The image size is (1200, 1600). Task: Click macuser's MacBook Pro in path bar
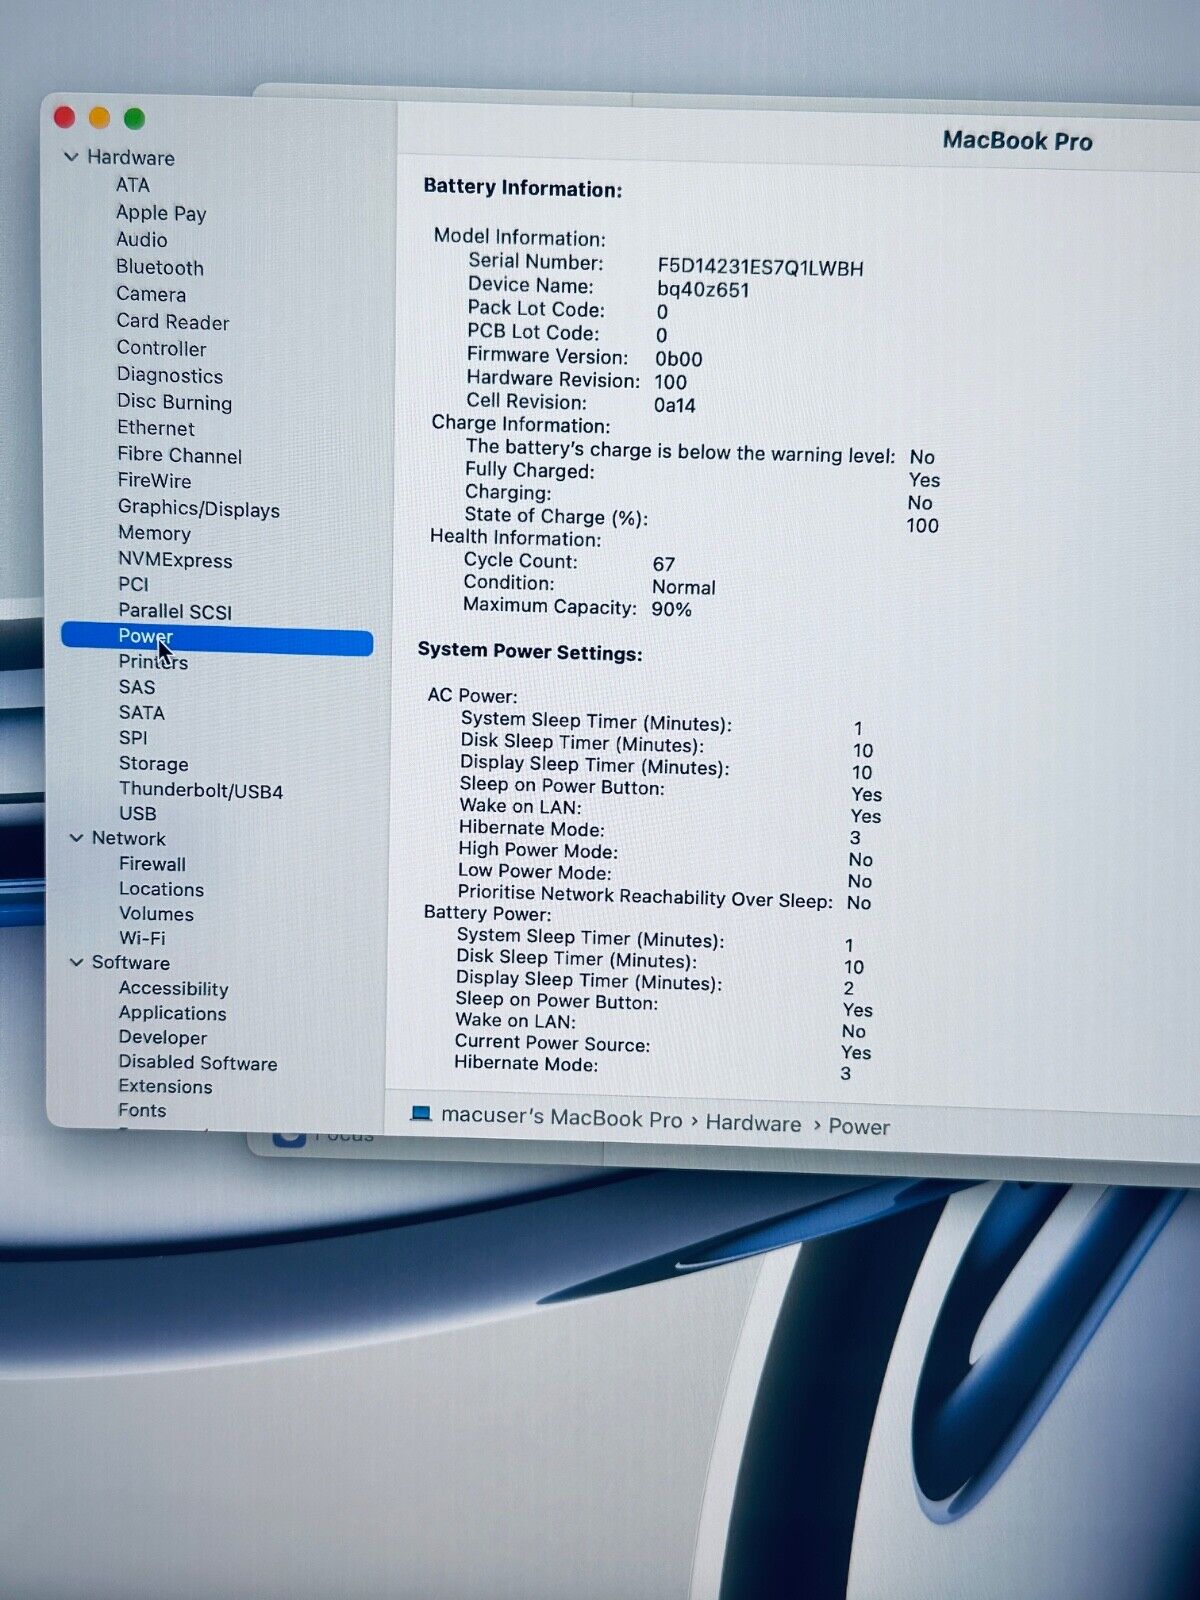[x=561, y=1117]
